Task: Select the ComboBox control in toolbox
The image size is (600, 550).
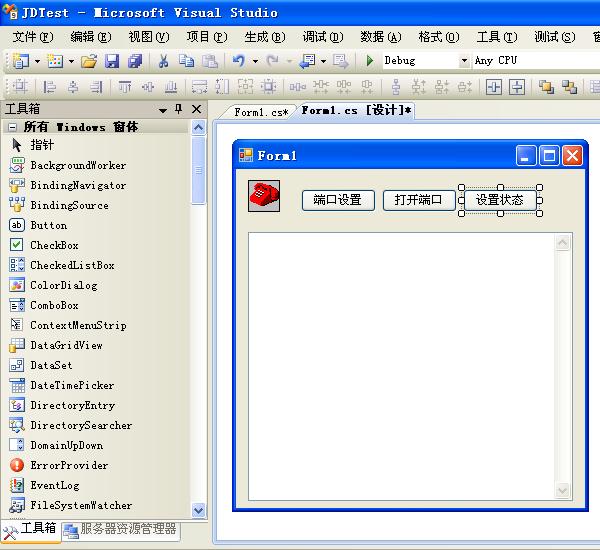Action: (54, 305)
